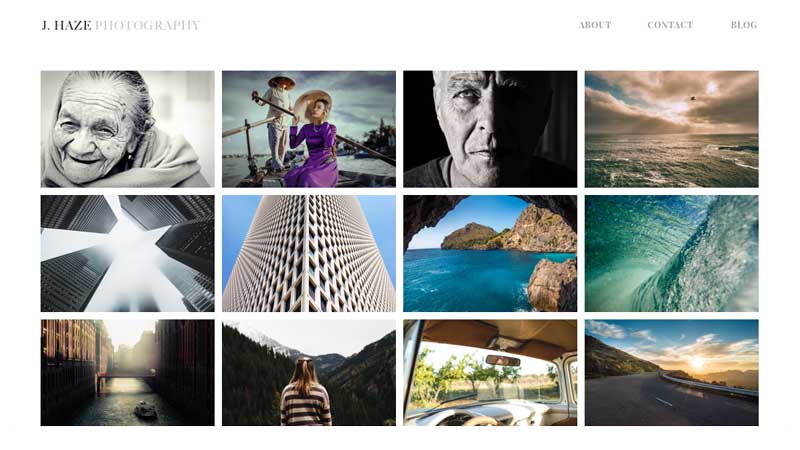800x450 pixels.
Task: Open the smiling elderly woman portrait
Action: tap(128, 129)
